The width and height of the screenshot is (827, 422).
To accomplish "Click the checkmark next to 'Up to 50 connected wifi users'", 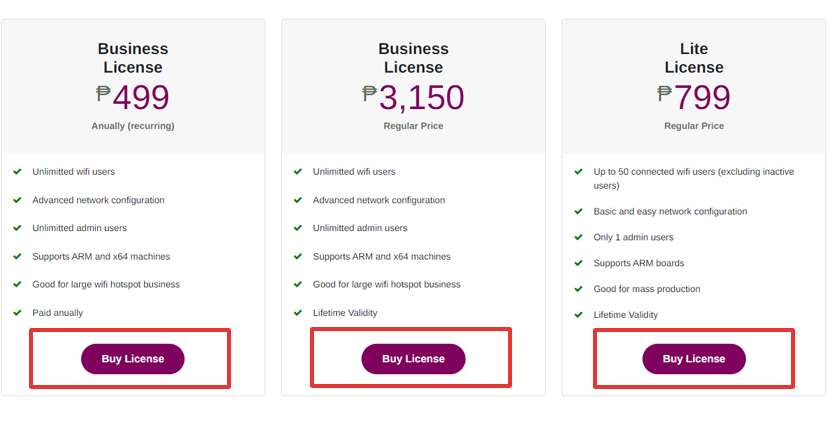I will point(579,172).
